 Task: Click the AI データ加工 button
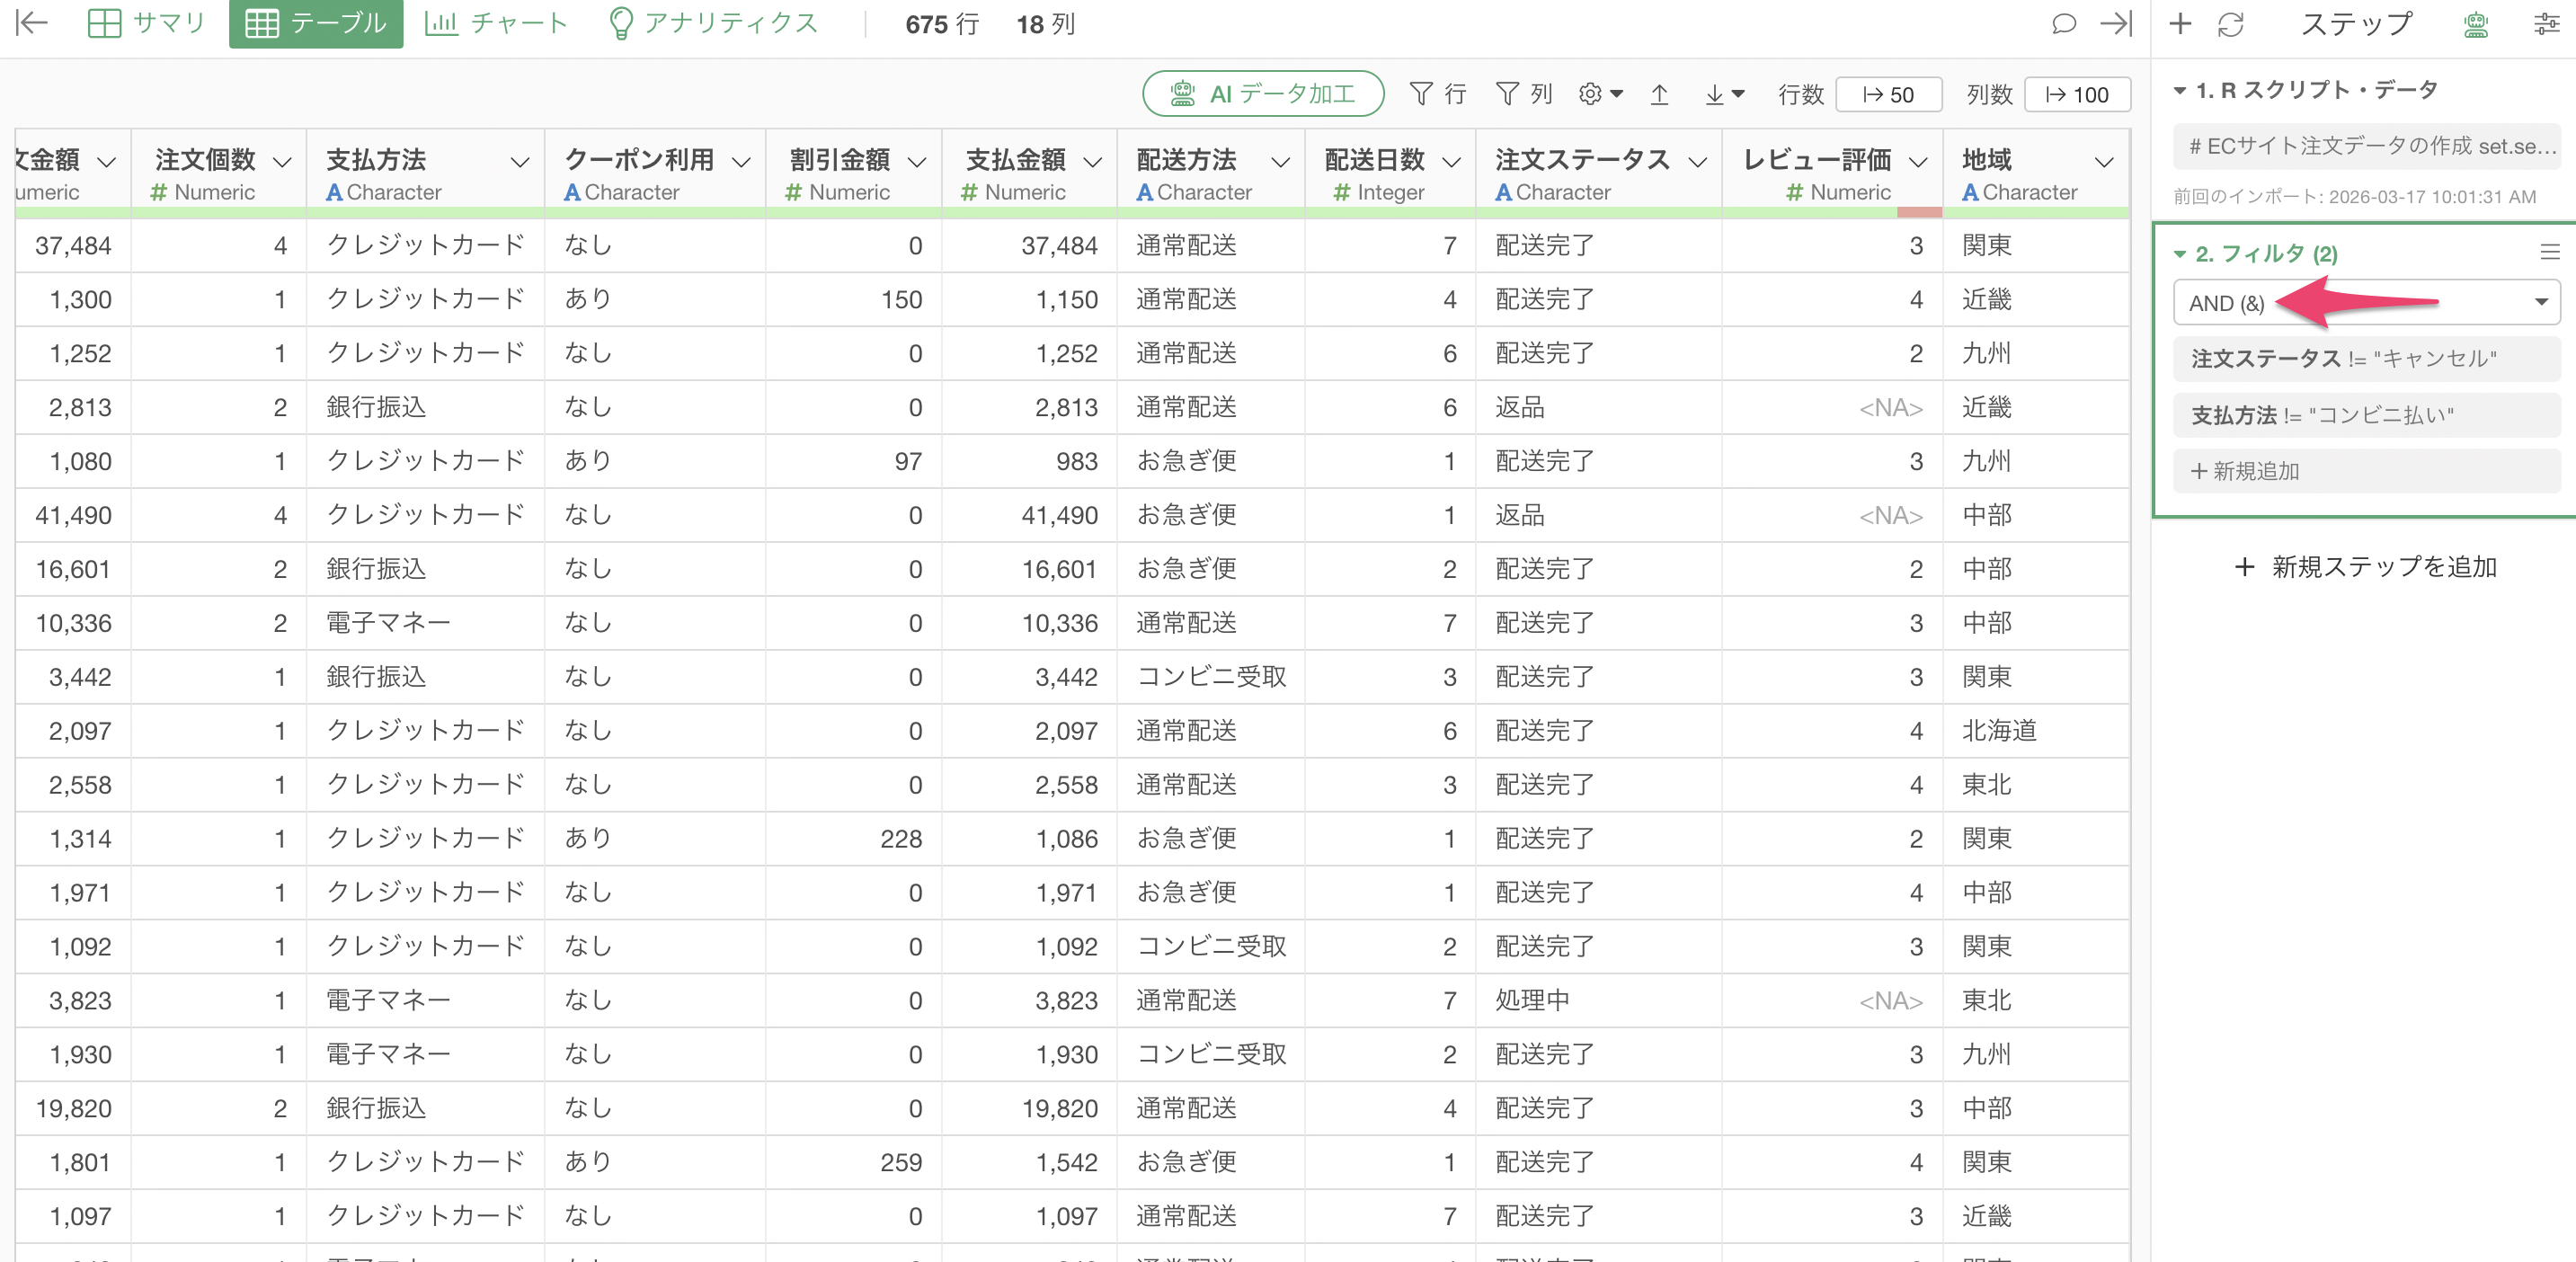(1263, 94)
